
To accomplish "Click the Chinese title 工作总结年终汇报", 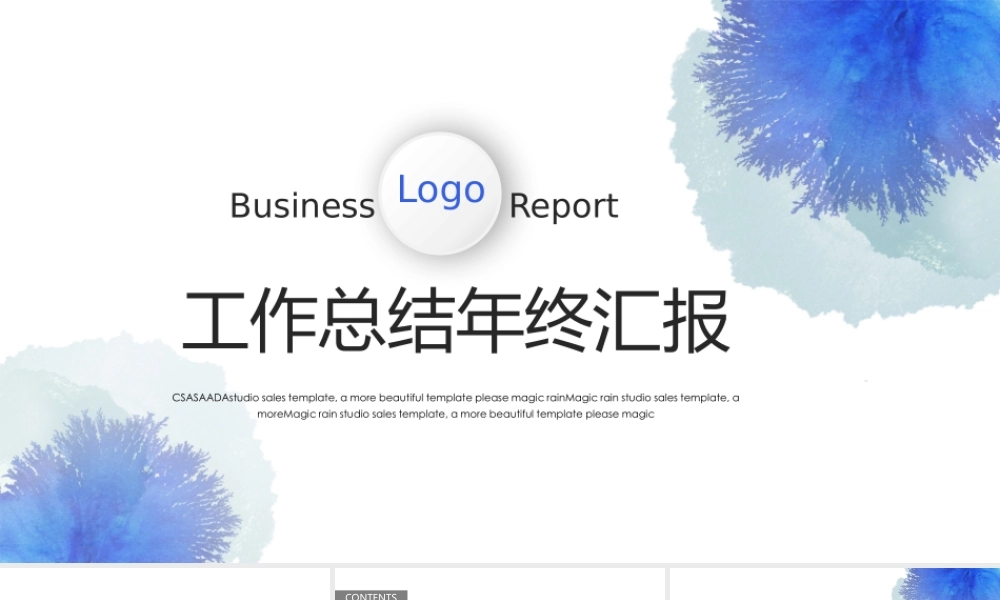I will (x=456, y=322).
